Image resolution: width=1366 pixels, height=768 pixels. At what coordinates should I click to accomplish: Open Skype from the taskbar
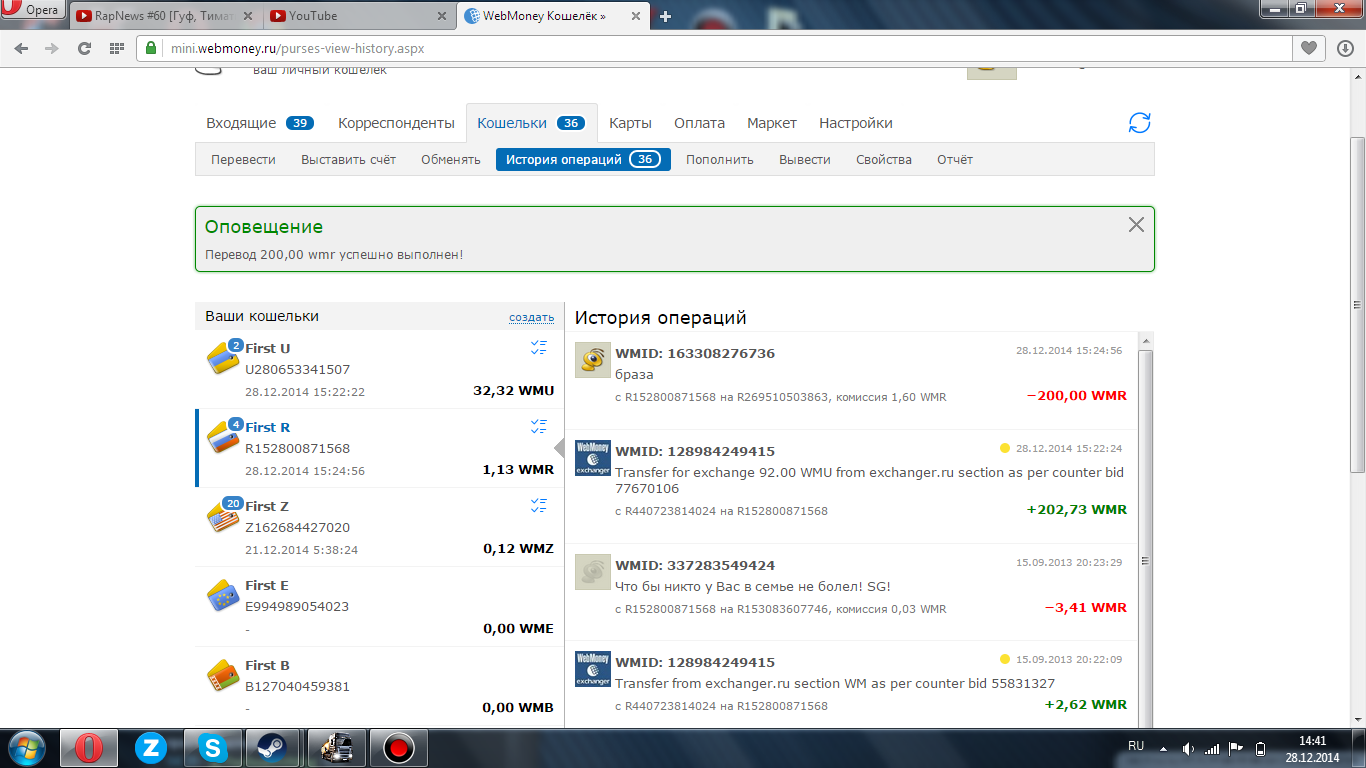pyautogui.click(x=213, y=748)
